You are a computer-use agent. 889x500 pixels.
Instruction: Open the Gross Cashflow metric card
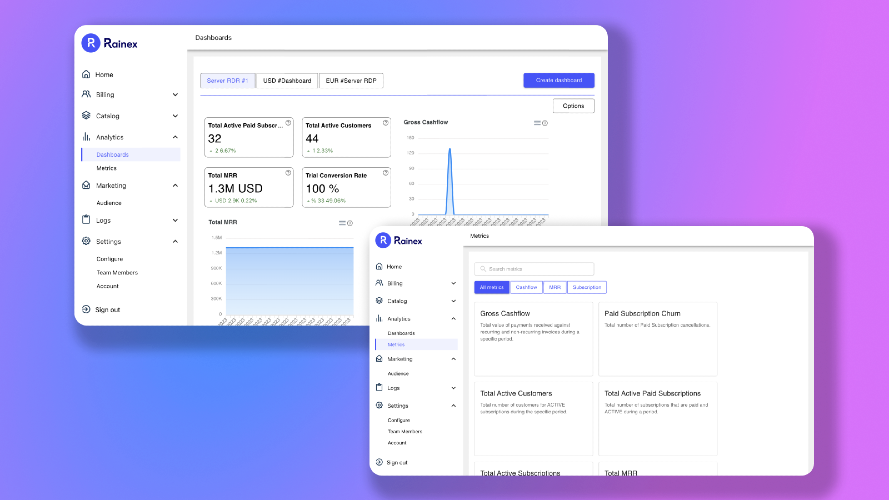[x=534, y=339]
